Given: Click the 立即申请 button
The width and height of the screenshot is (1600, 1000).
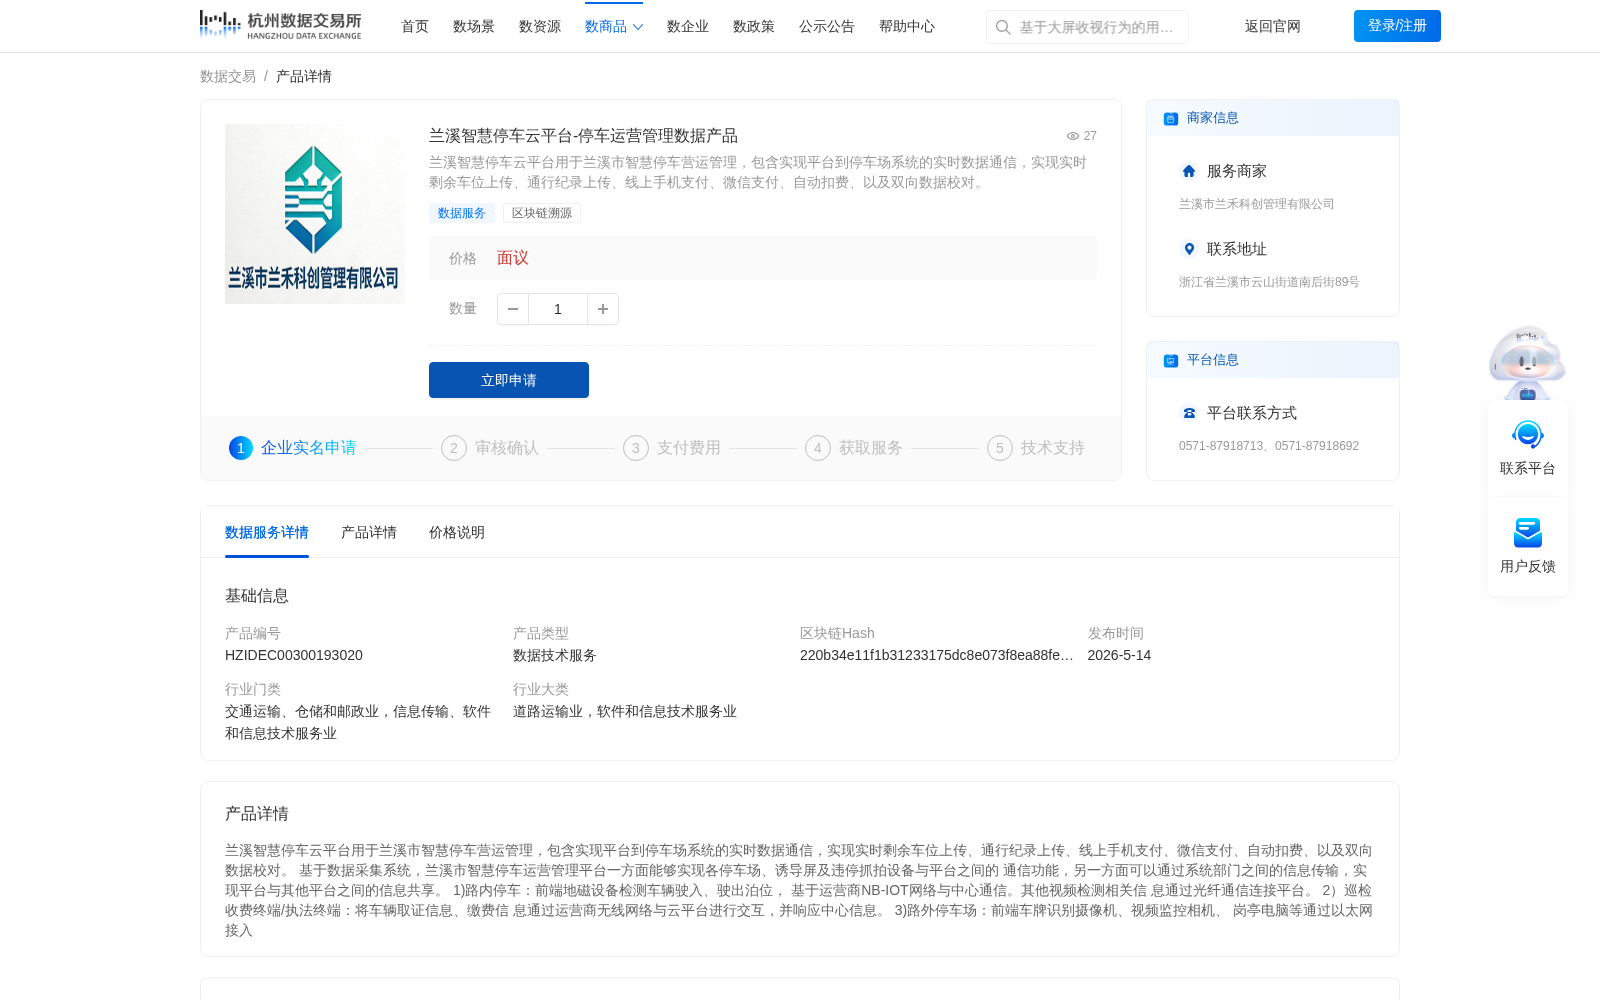Looking at the screenshot, I should pyautogui.click(x=509, y=380).
